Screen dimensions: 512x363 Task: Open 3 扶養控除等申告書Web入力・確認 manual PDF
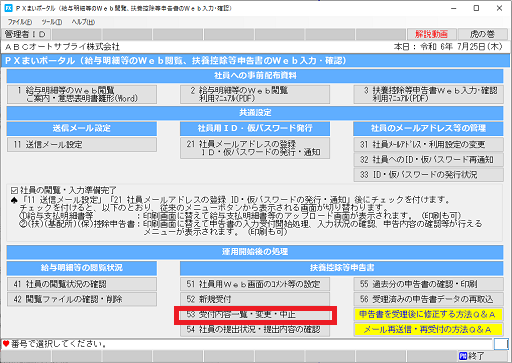[x=428, y=94]
